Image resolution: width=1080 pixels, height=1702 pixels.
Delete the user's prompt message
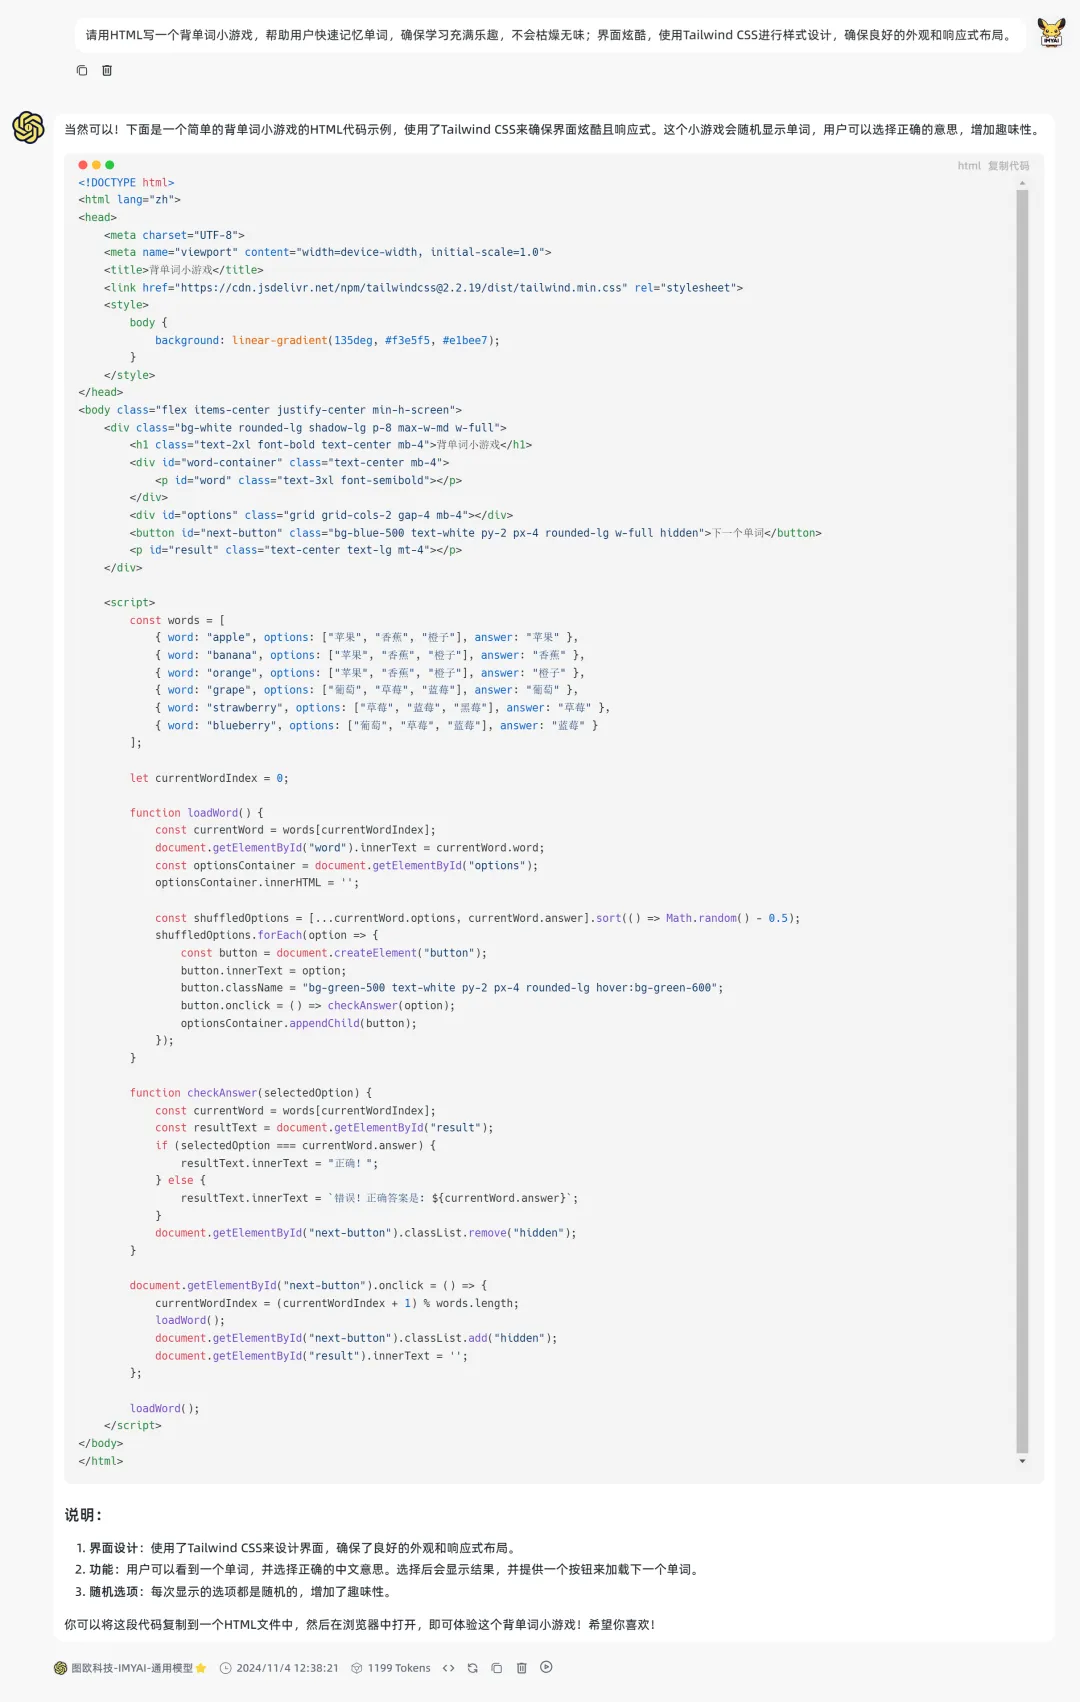point(107,71)
